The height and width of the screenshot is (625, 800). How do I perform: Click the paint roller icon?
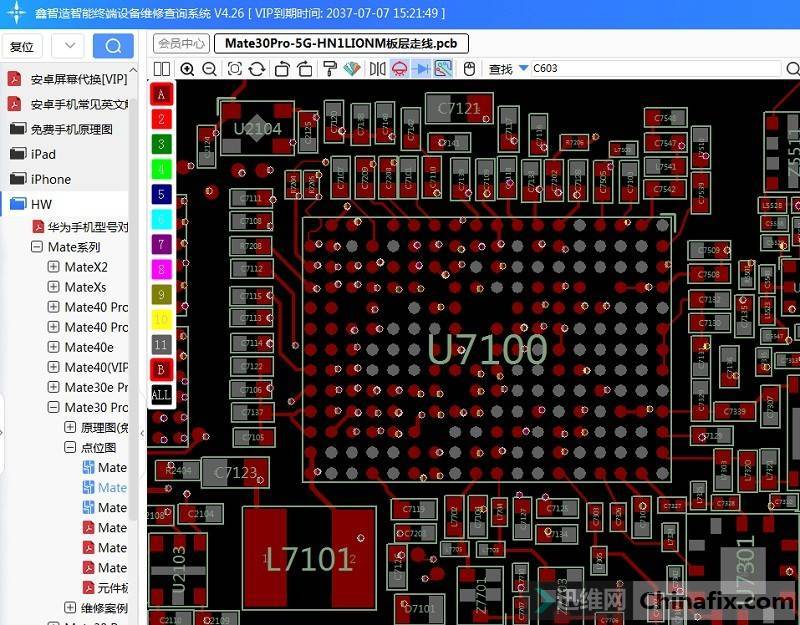(328, 69)
